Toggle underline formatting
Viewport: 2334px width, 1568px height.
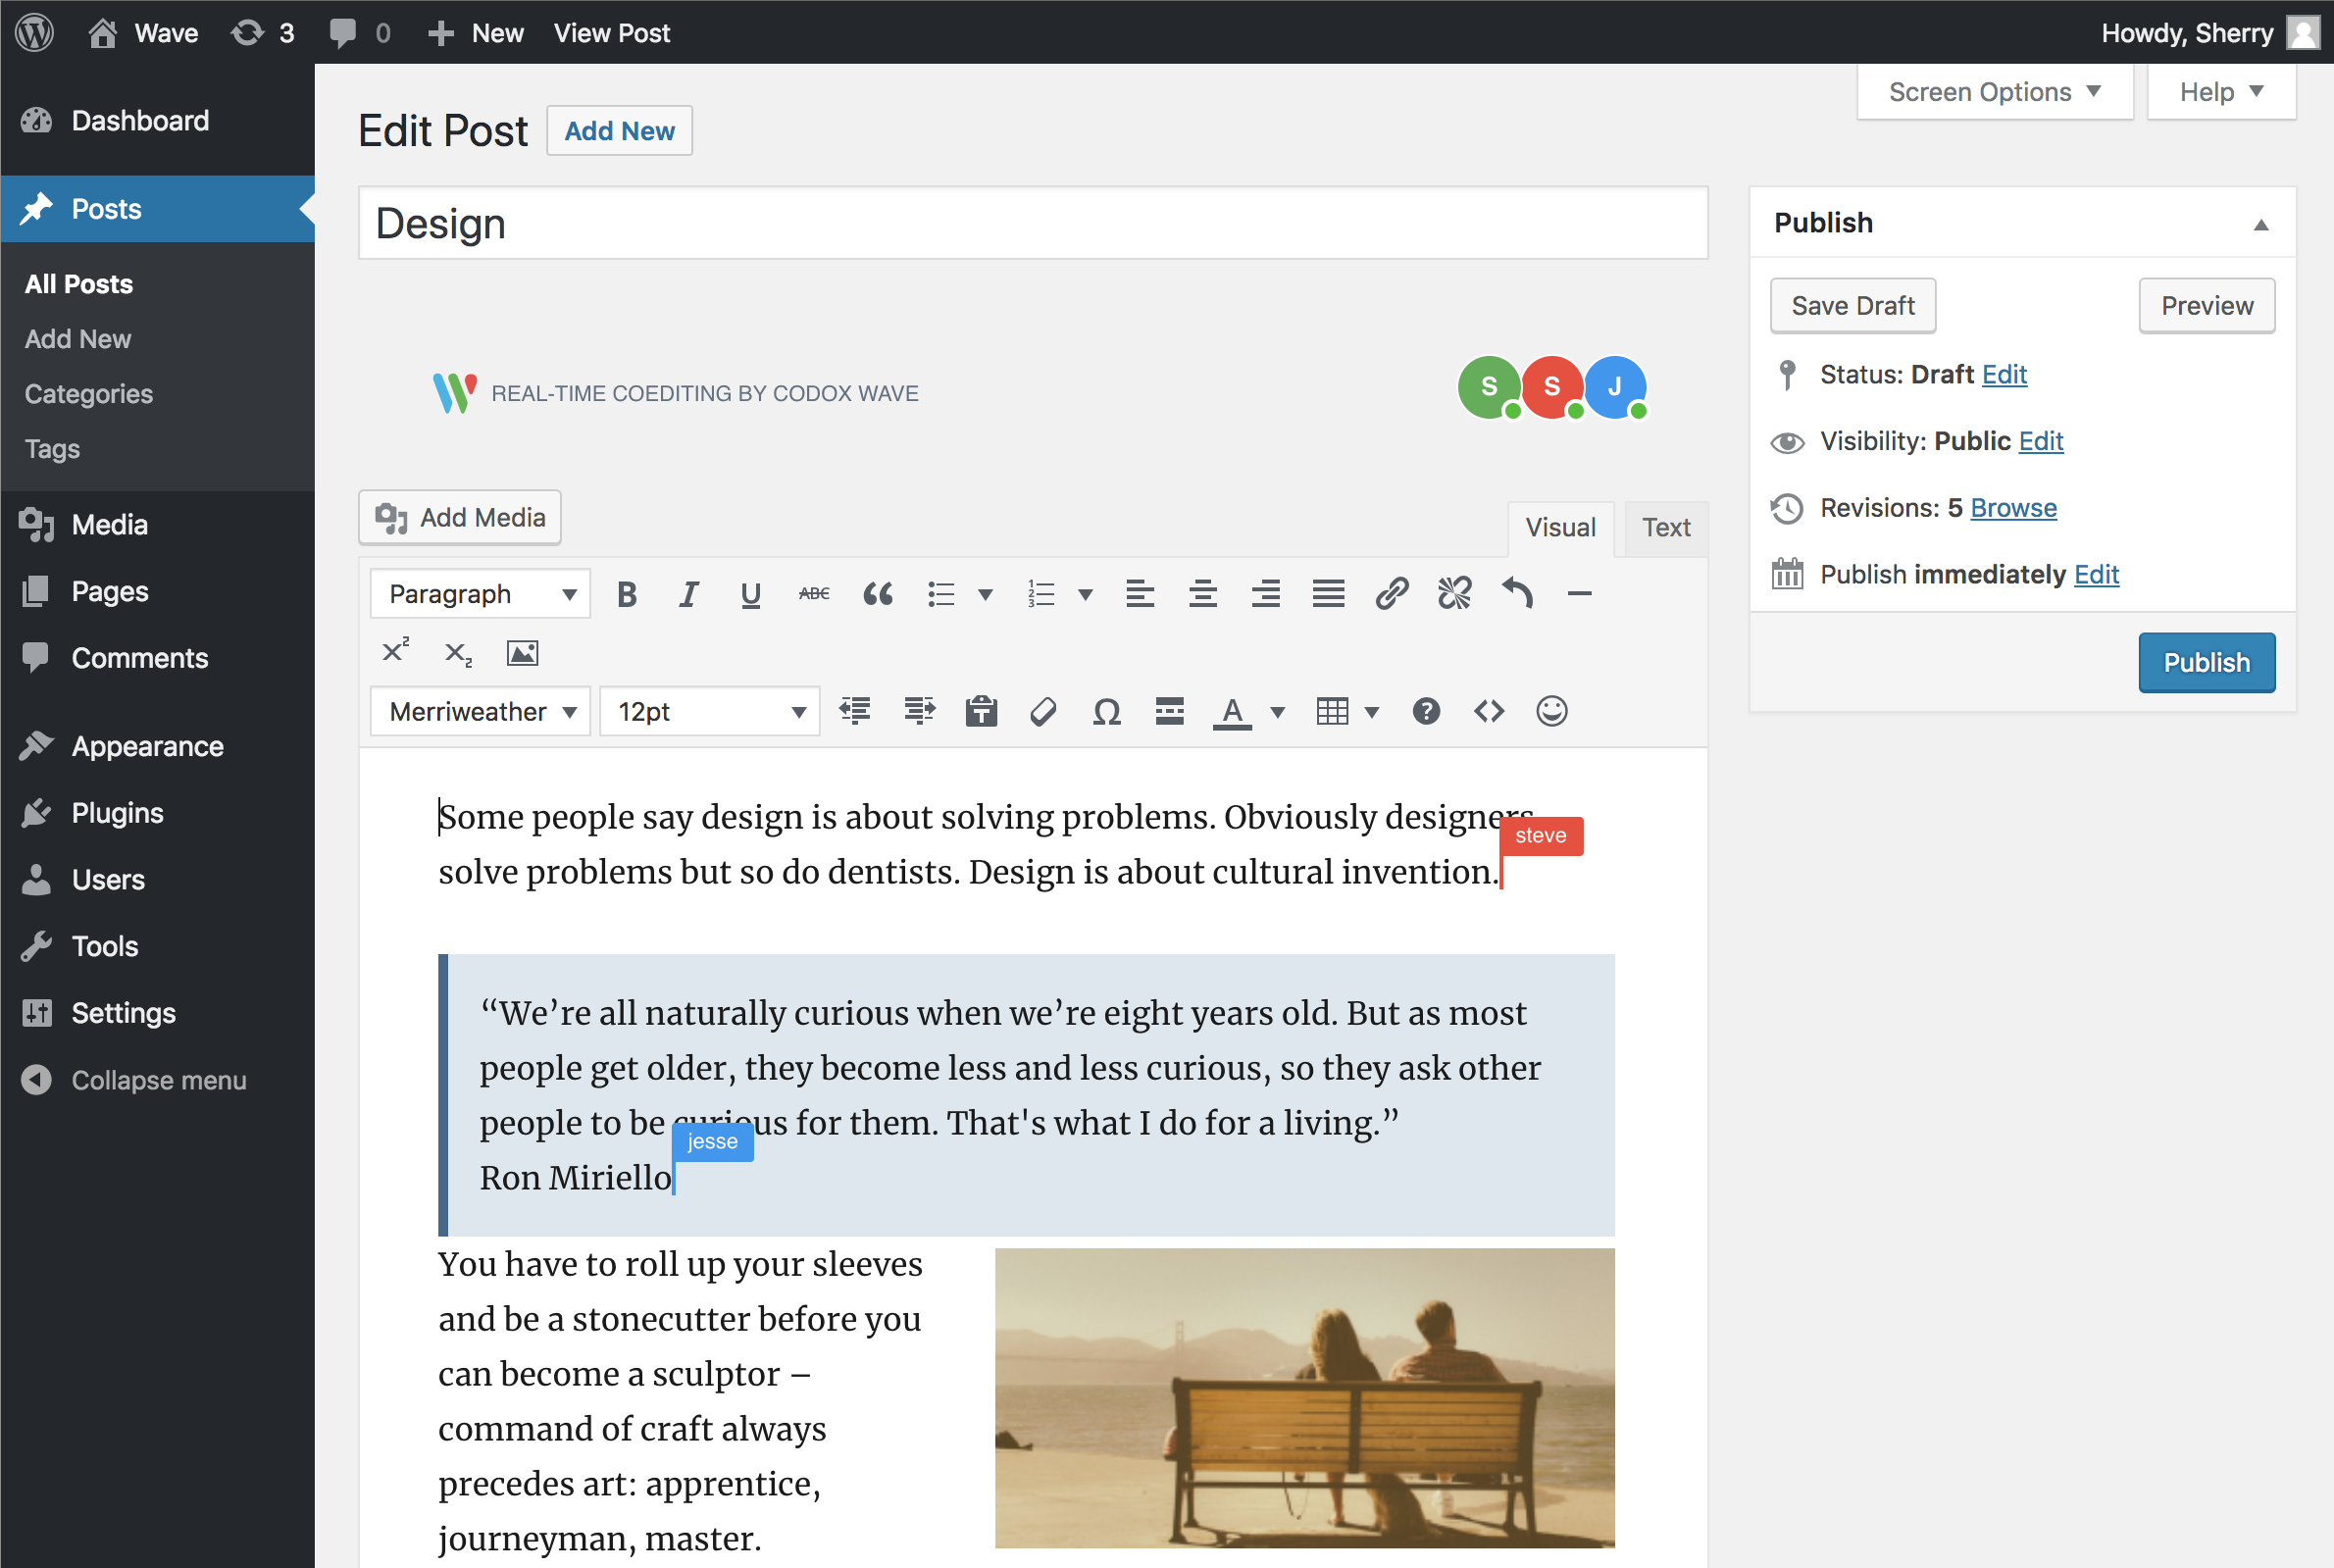pos(750,594)
